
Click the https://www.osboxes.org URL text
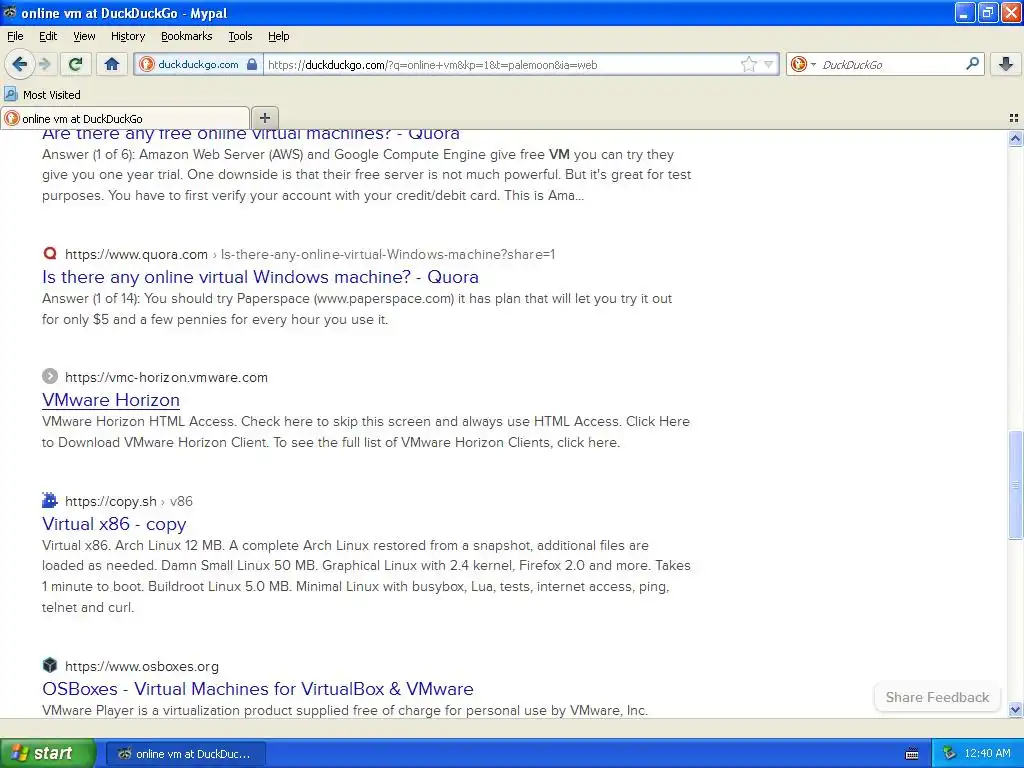tap(142, 666)
